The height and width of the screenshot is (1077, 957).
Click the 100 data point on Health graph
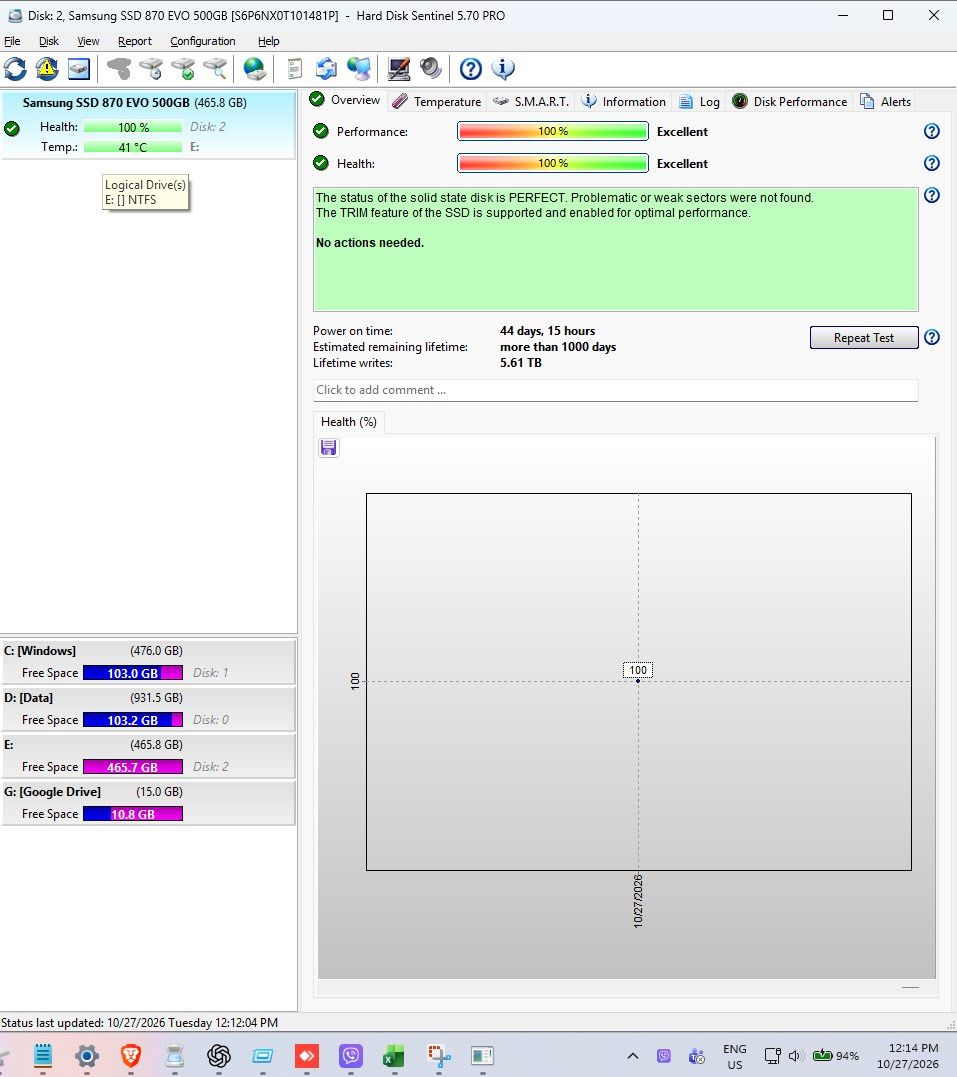(x=638, y=681)
